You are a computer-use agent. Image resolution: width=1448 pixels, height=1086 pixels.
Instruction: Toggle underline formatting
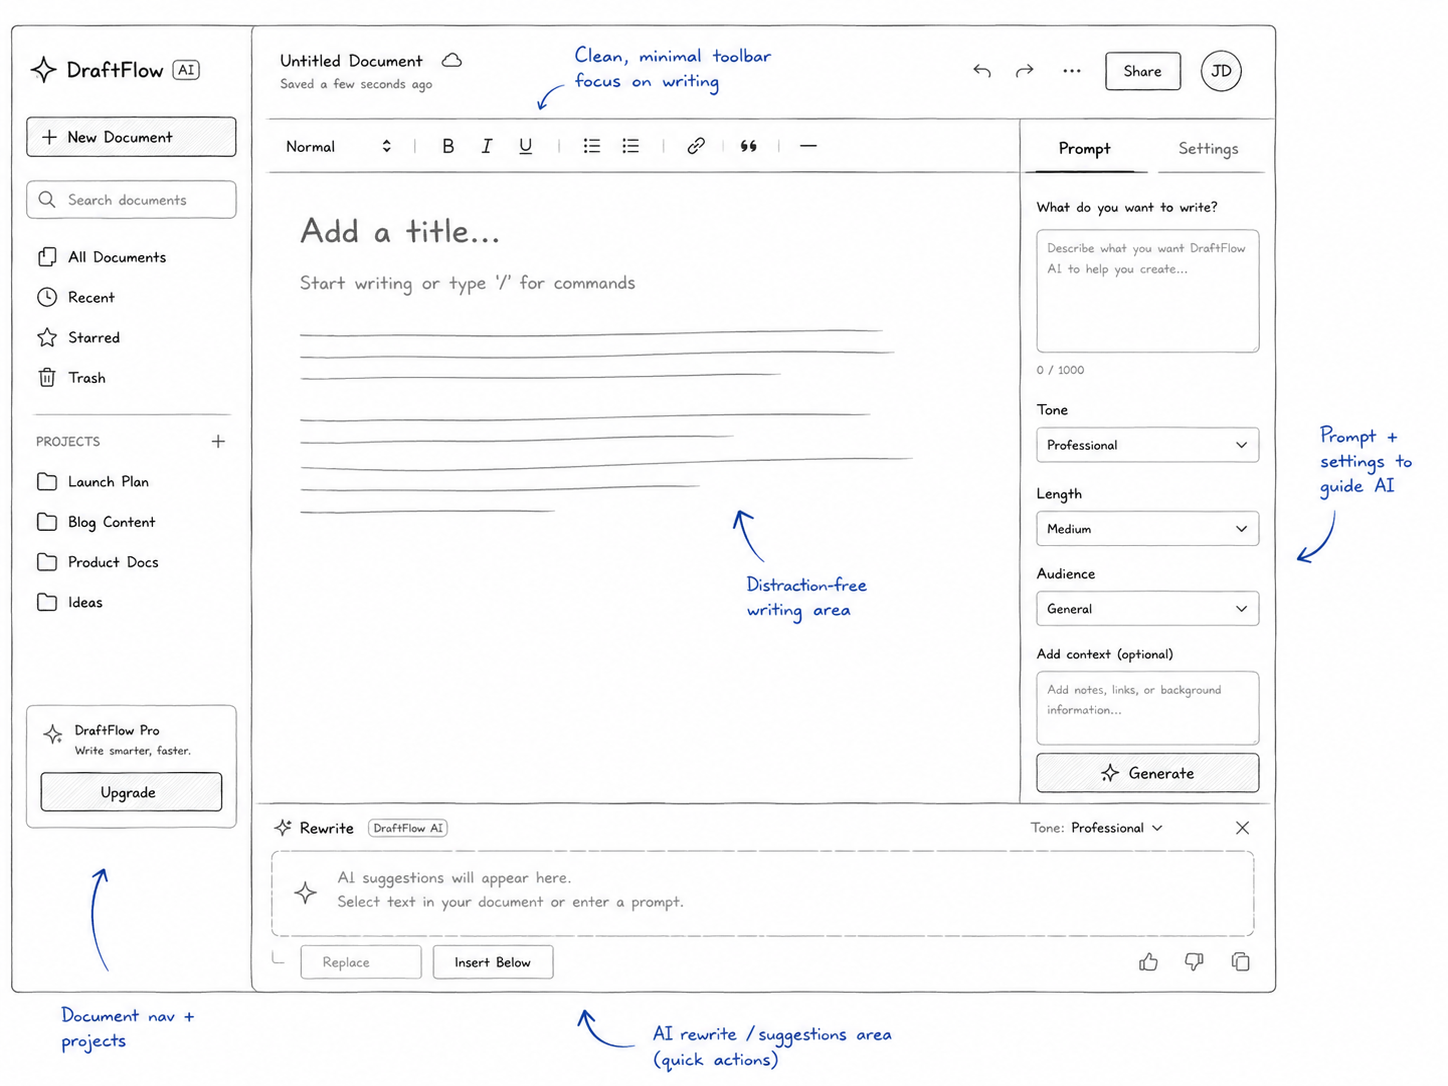pyautogui.click(x=525, y=146)
